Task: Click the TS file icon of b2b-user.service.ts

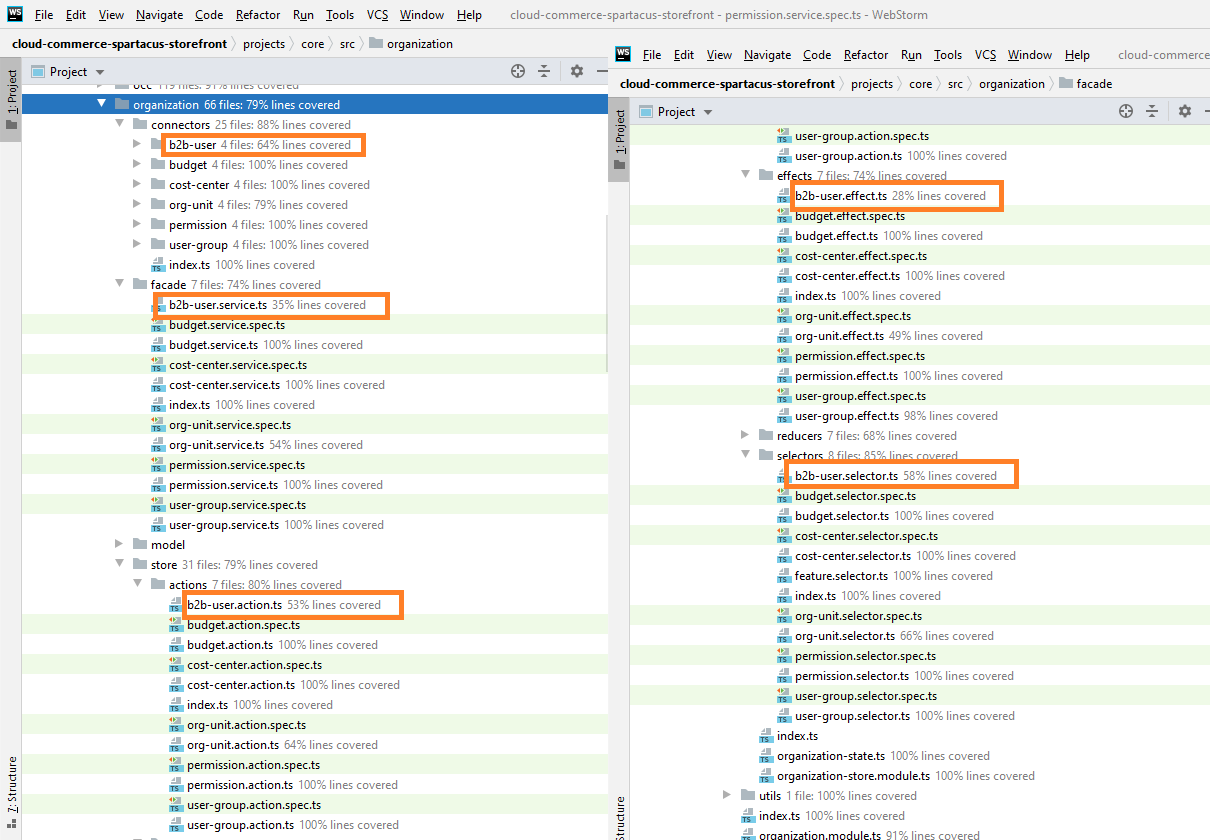Action: coord(158,305)
